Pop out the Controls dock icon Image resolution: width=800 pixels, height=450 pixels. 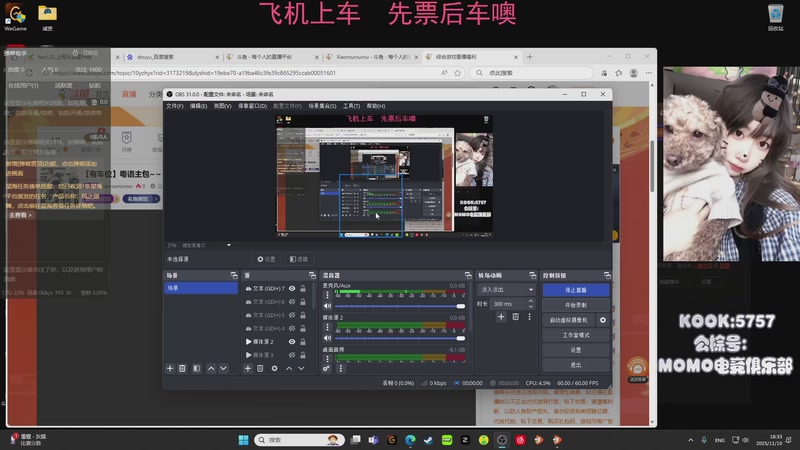click(607, 275)
